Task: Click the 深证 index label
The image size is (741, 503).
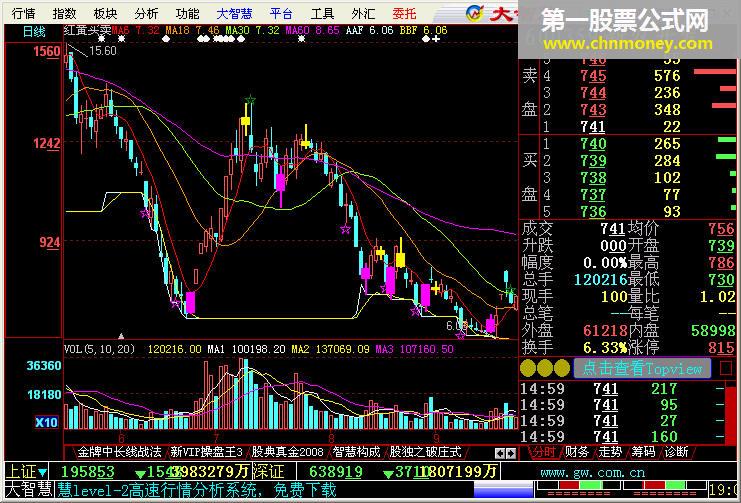Action: click(268, 471)
